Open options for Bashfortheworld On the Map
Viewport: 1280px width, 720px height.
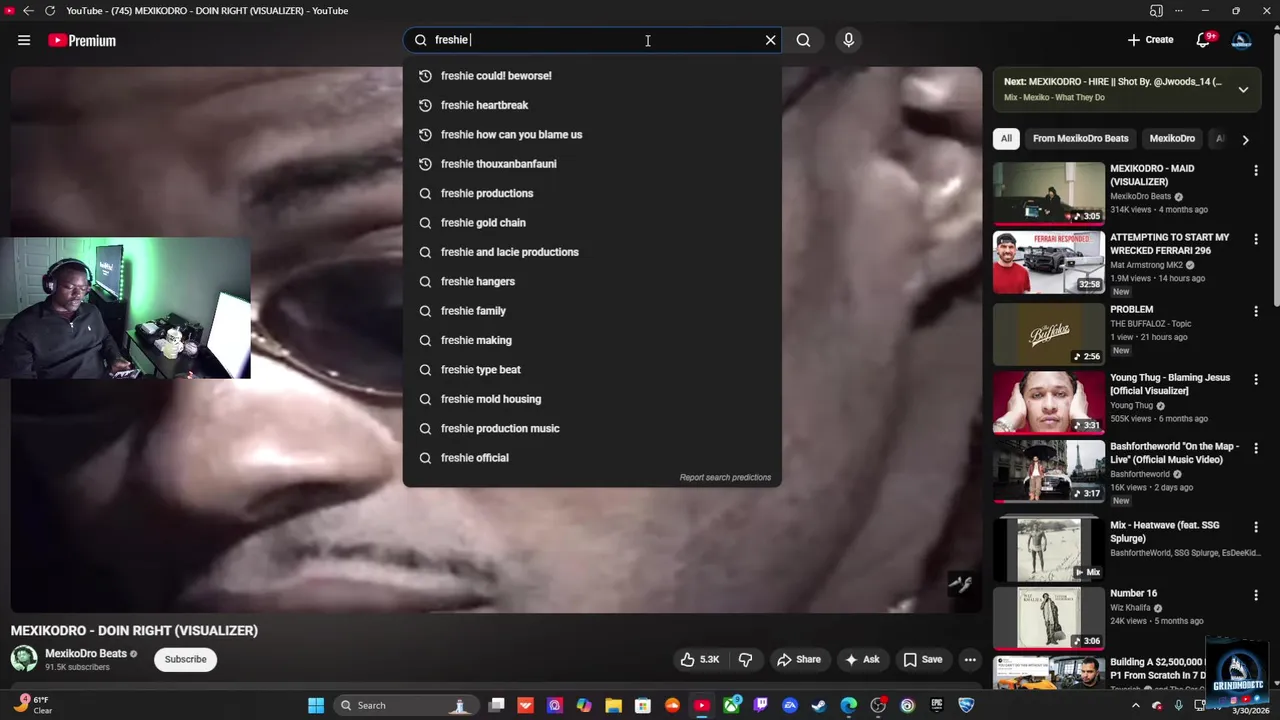[x=1256, y=448]
